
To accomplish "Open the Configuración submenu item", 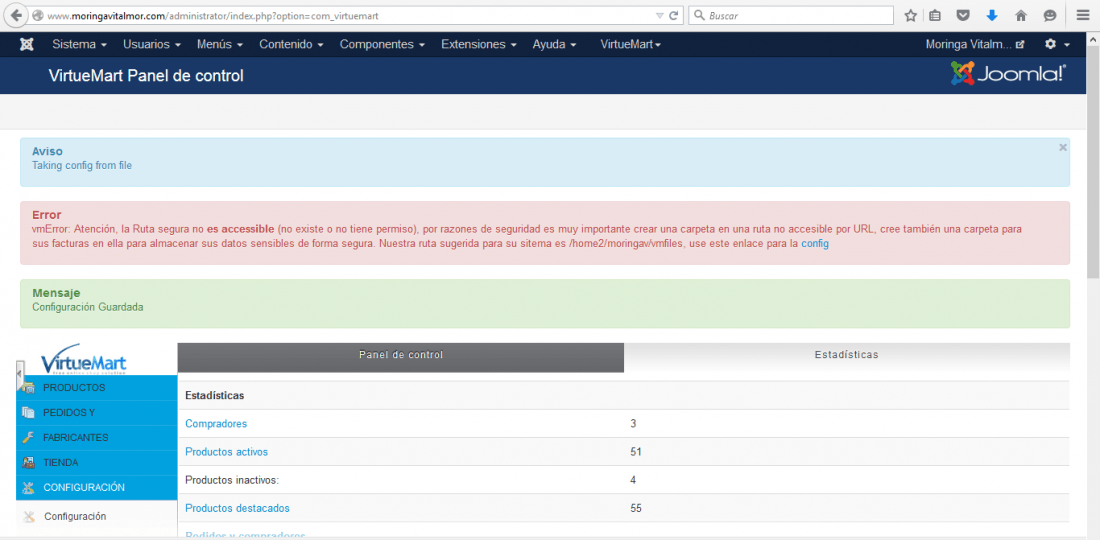I will point(75,516).
